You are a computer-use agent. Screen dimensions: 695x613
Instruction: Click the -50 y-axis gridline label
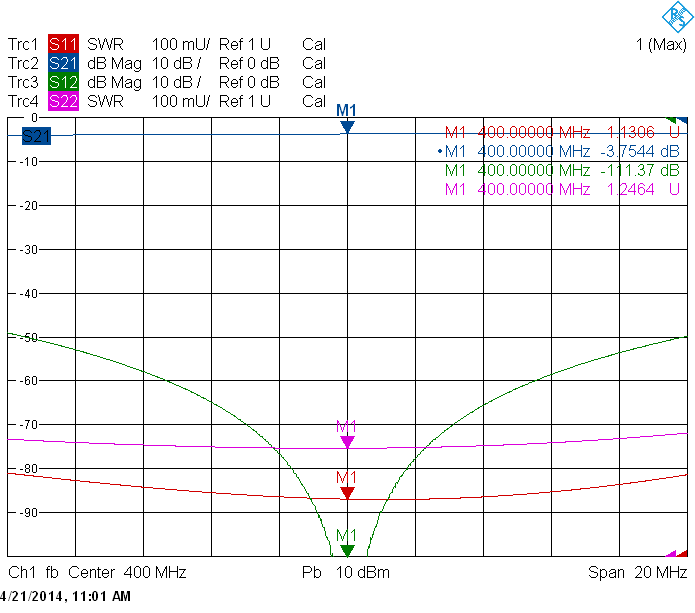pyautogui.click(x=28, y=338)
